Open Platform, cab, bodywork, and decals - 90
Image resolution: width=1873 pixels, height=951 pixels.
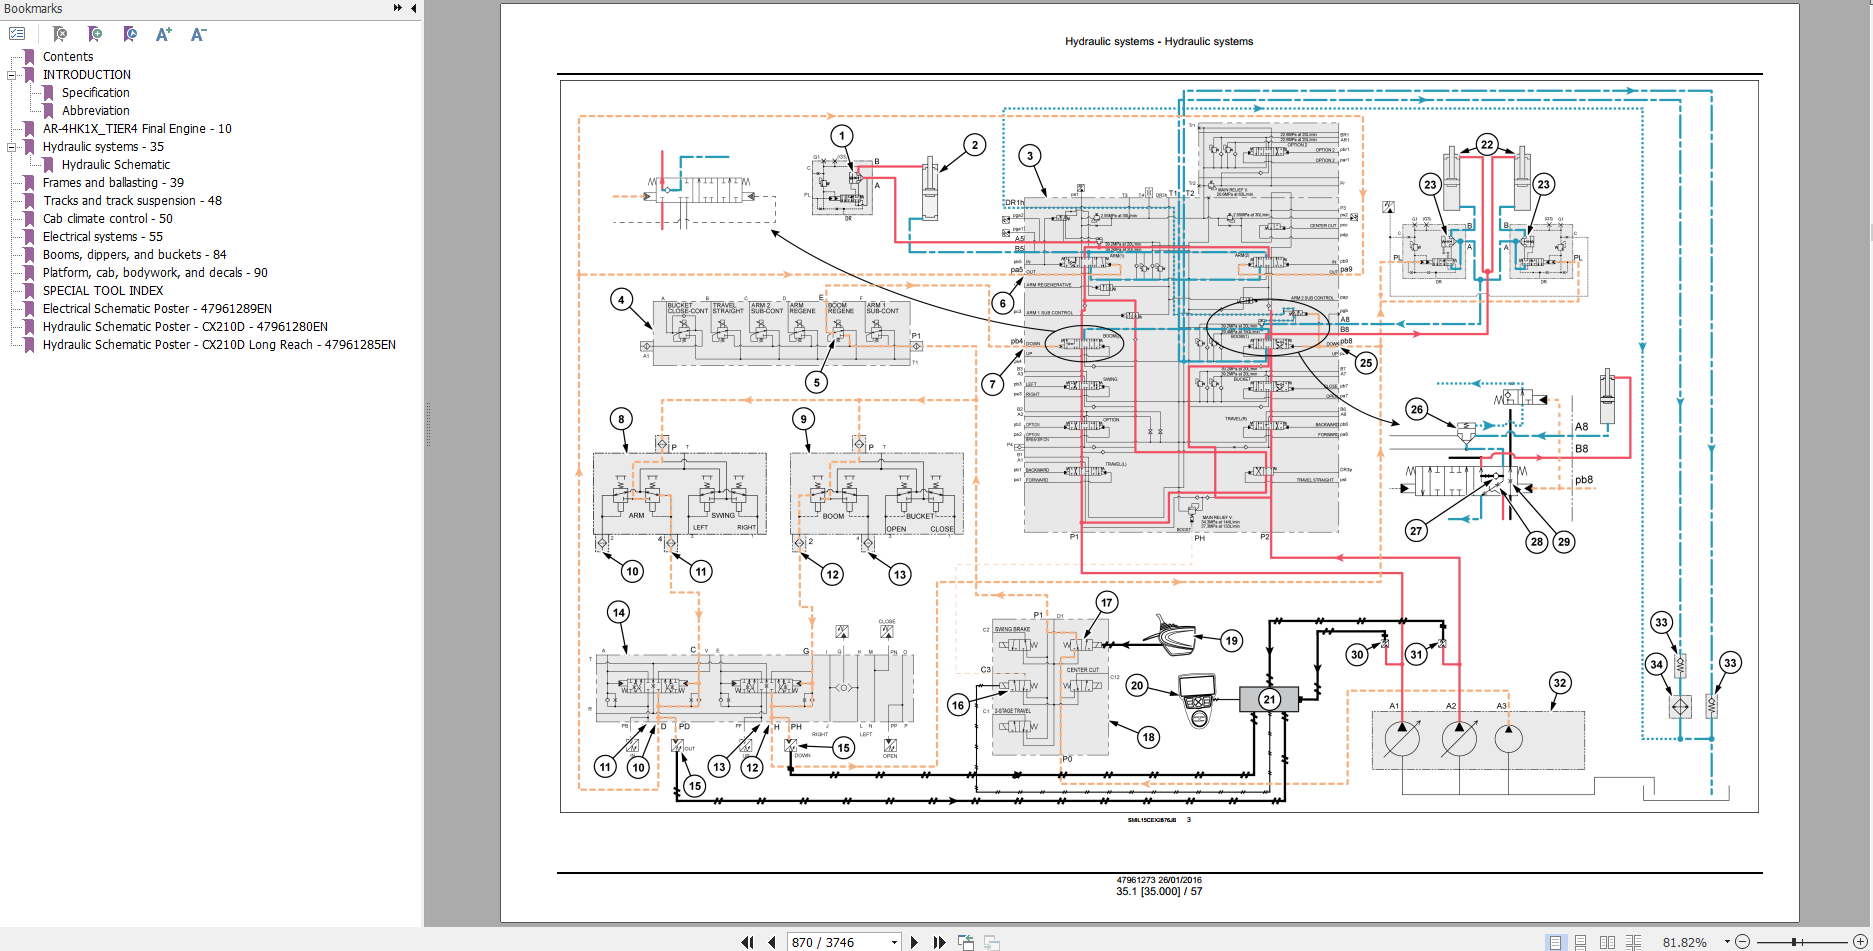(x=155, y=273)
